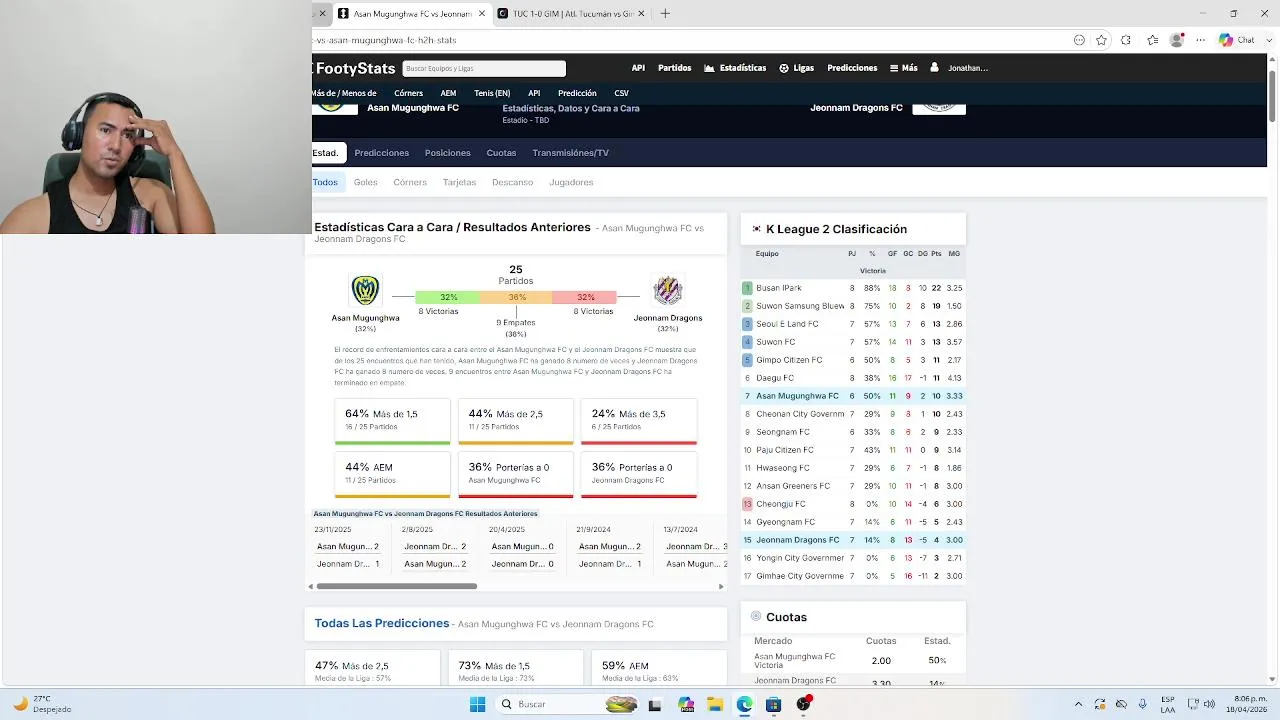Open Microsoft Edge from the taskbar
Screen dimensions: 1280x720
[x=744, y=704]
